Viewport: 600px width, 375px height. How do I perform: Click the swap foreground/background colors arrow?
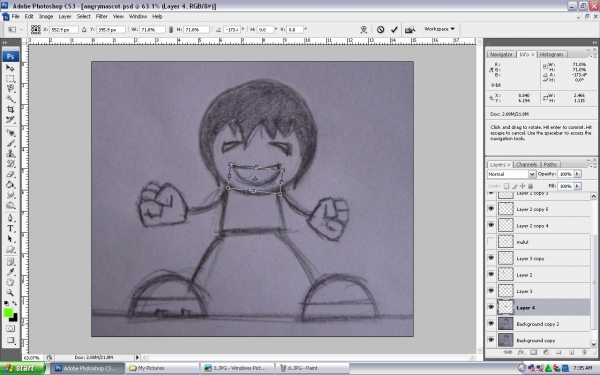[x=15, y=303]
